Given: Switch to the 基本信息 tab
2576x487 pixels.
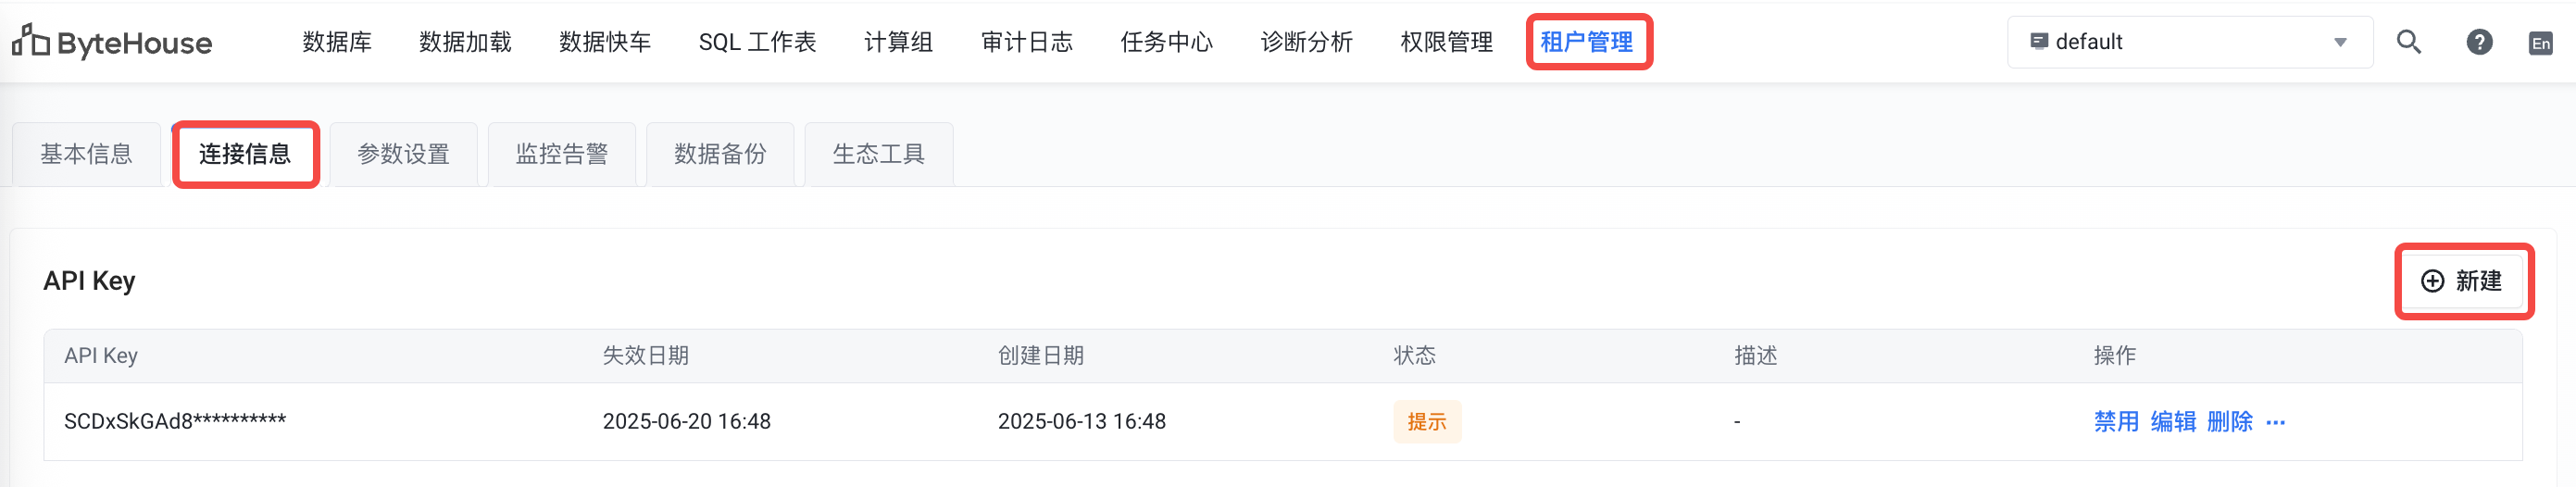Looking at the screenshot, I should pyautogui.click(x=86, y=154).
